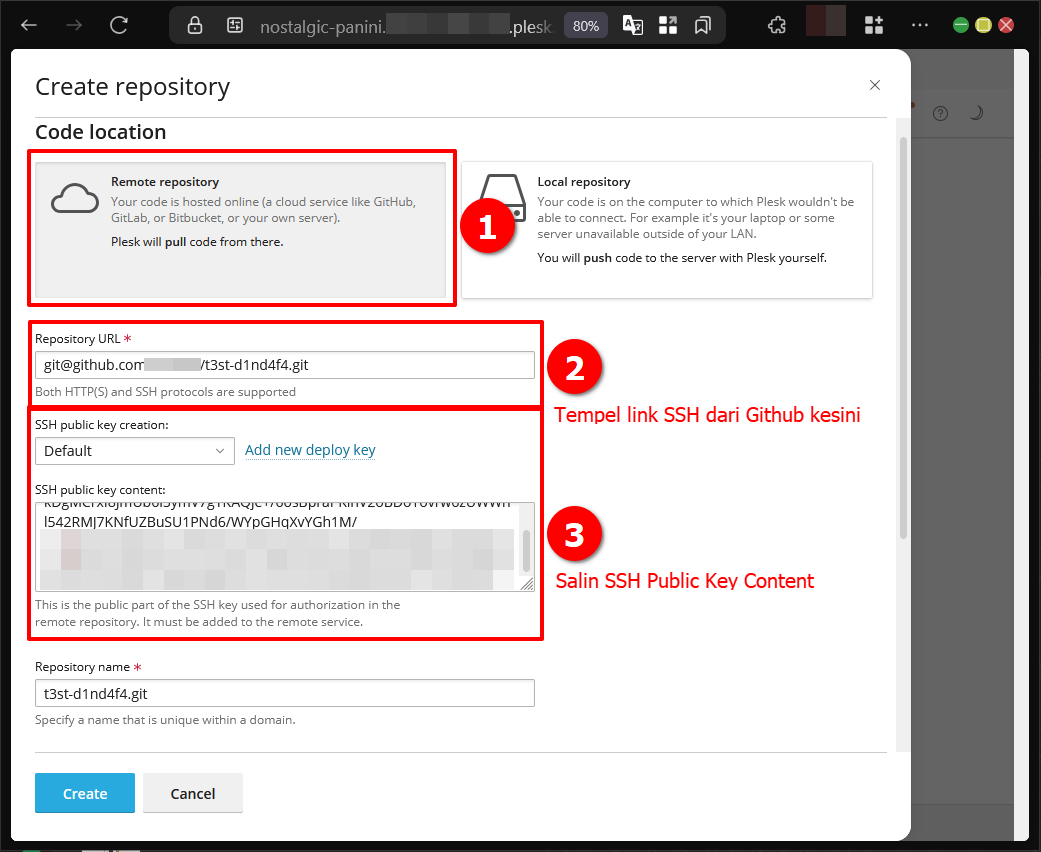Open the SSH public key creation dropdown

point(135,451)
